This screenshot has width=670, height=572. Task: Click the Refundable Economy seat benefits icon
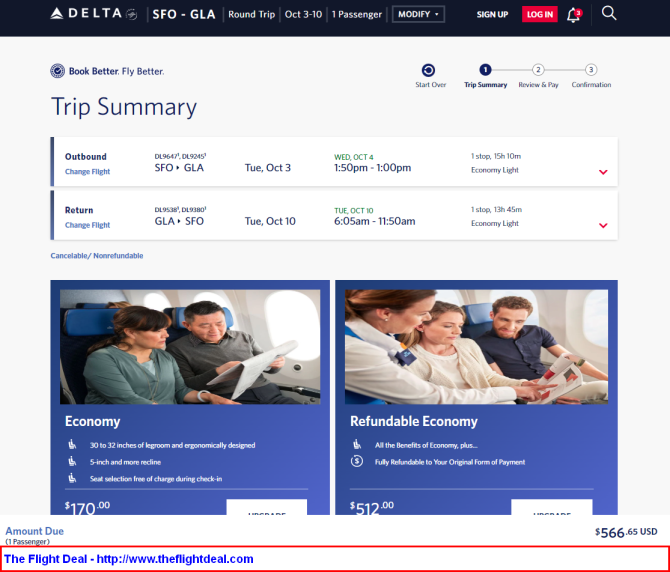(357, 445)
